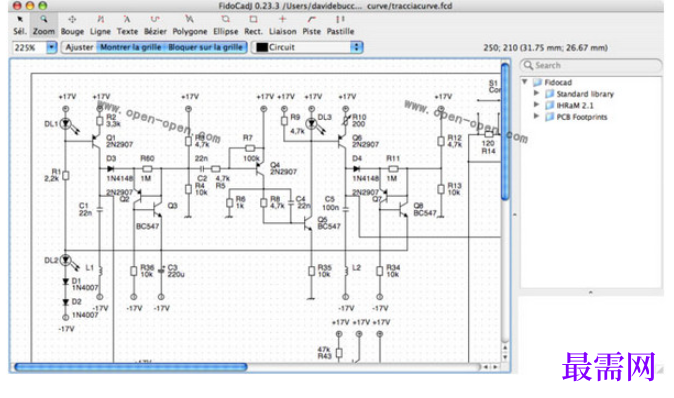Collapse the Fidocad tree node
The image size is (674, 398).
pos(524,82)
